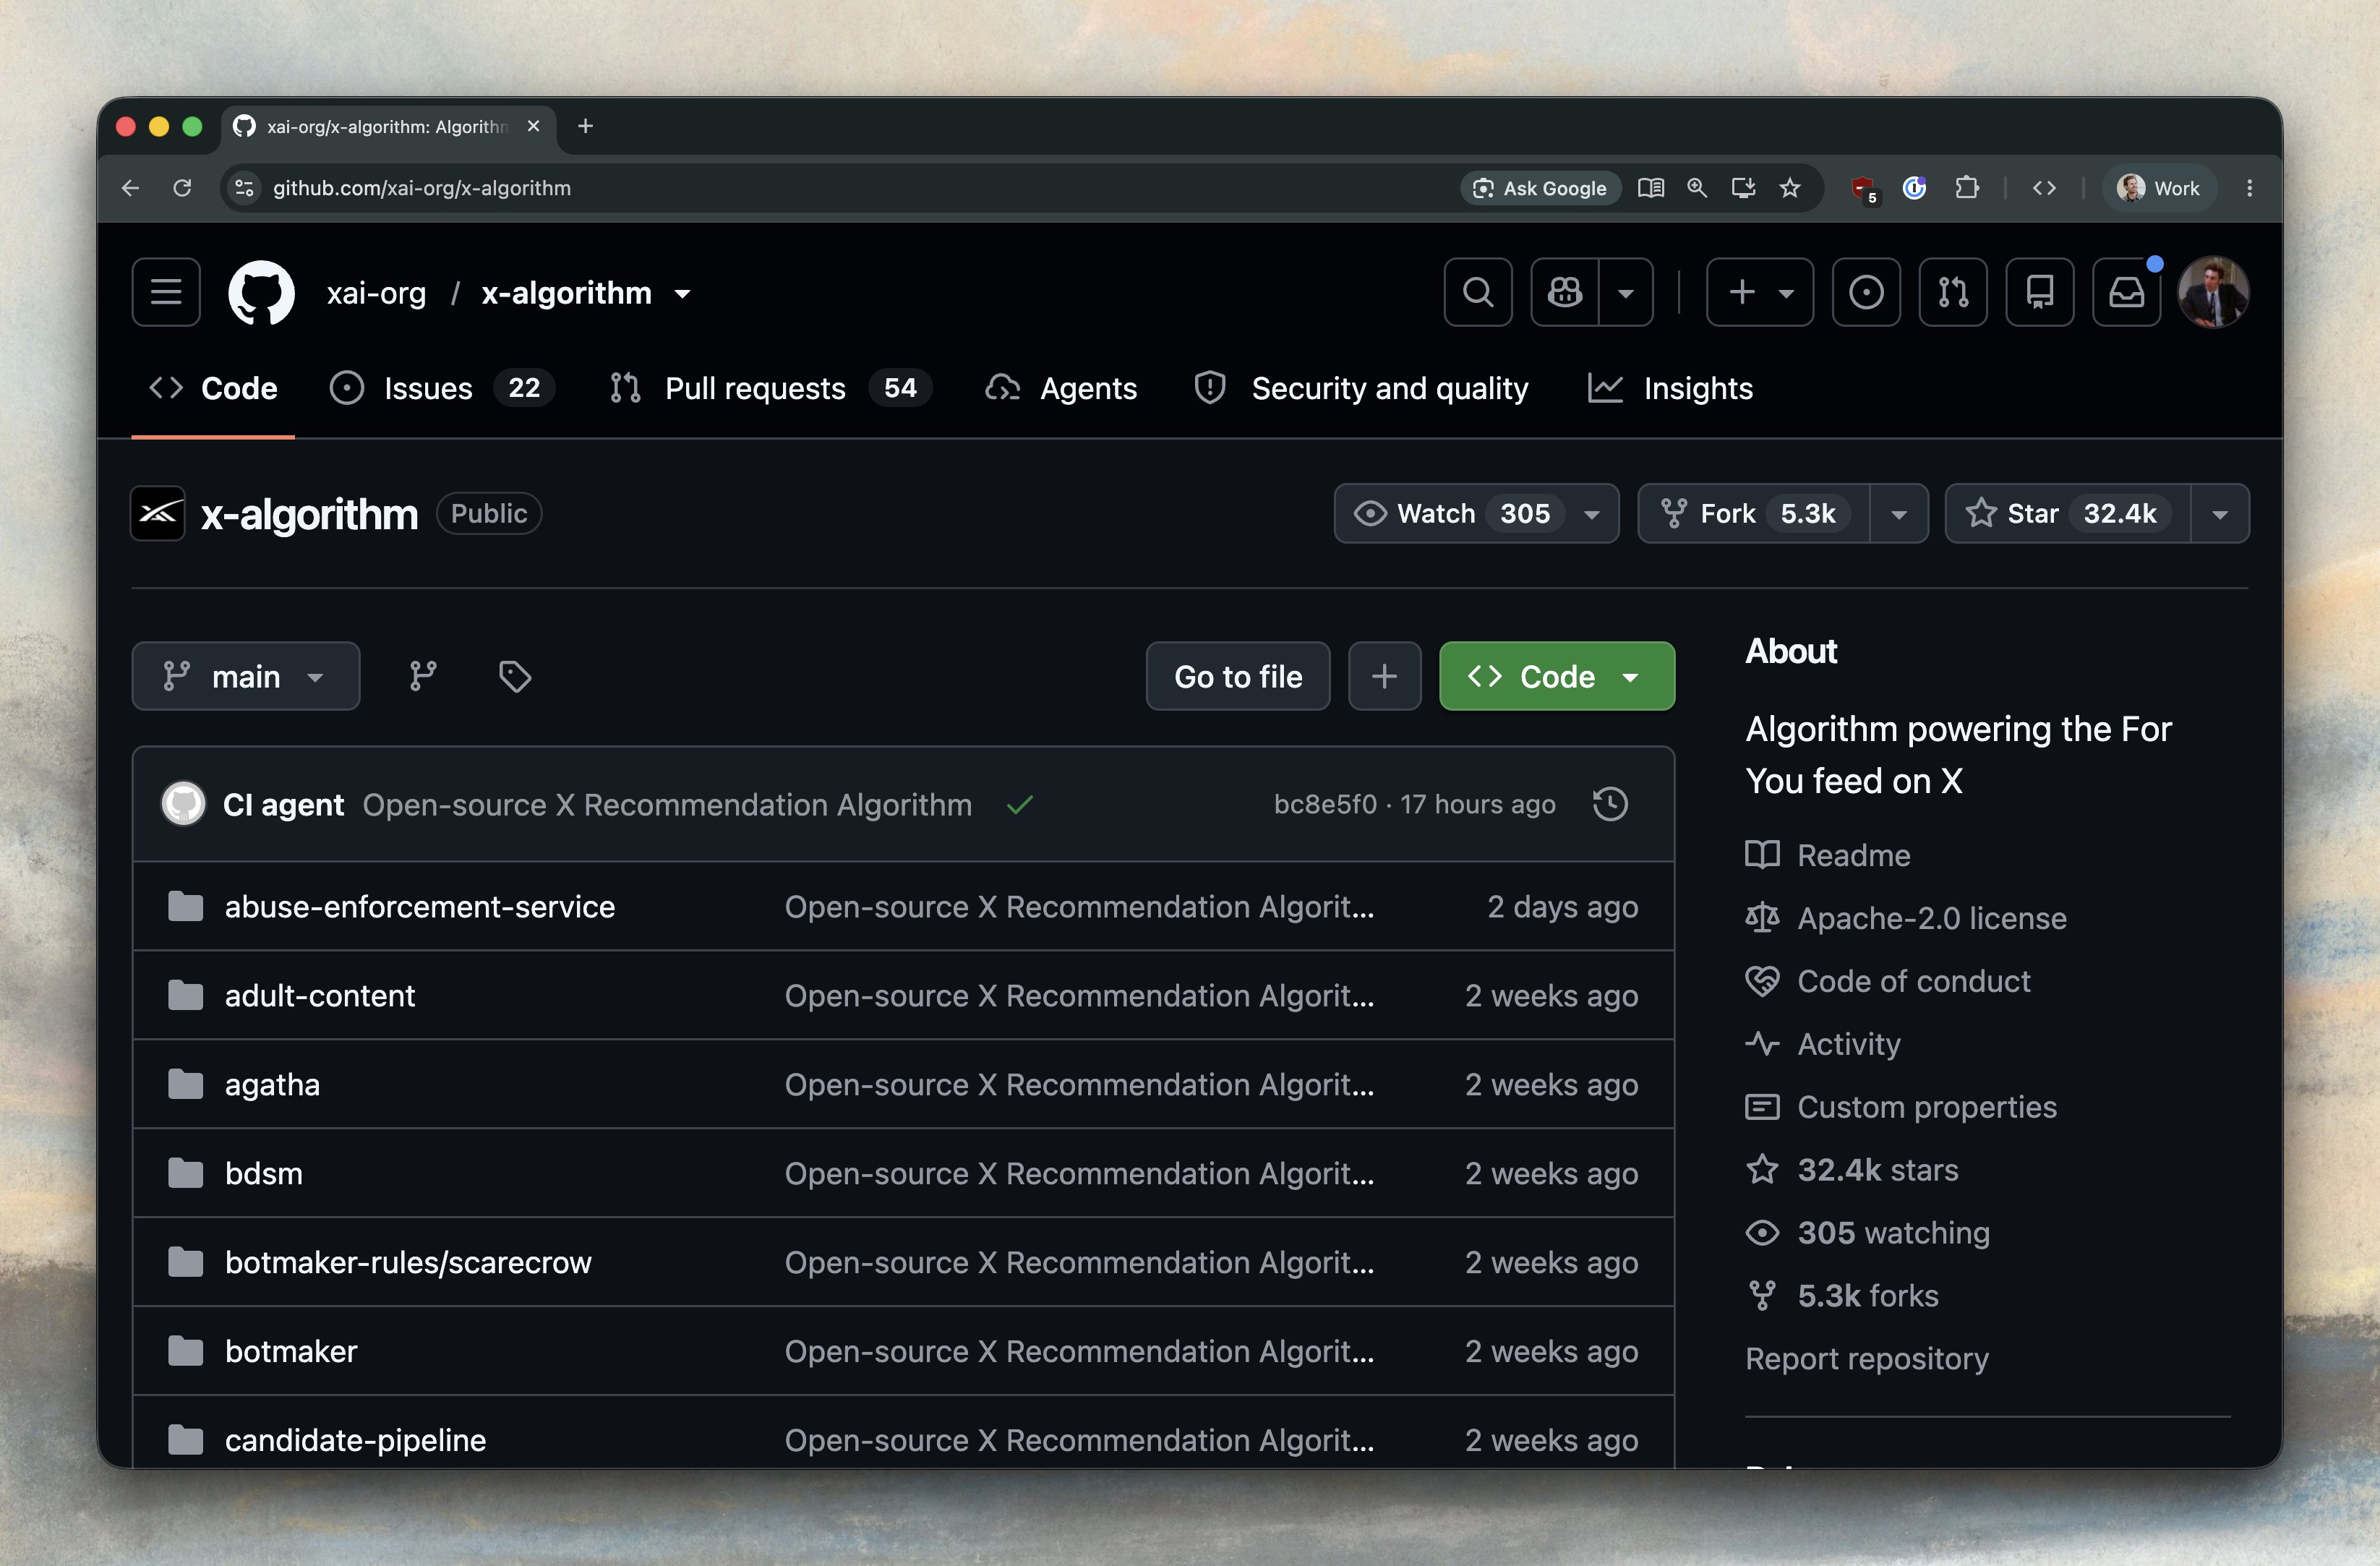
Task: Open the Apache-2.0 license link
Action: (x=1931, y=918)
